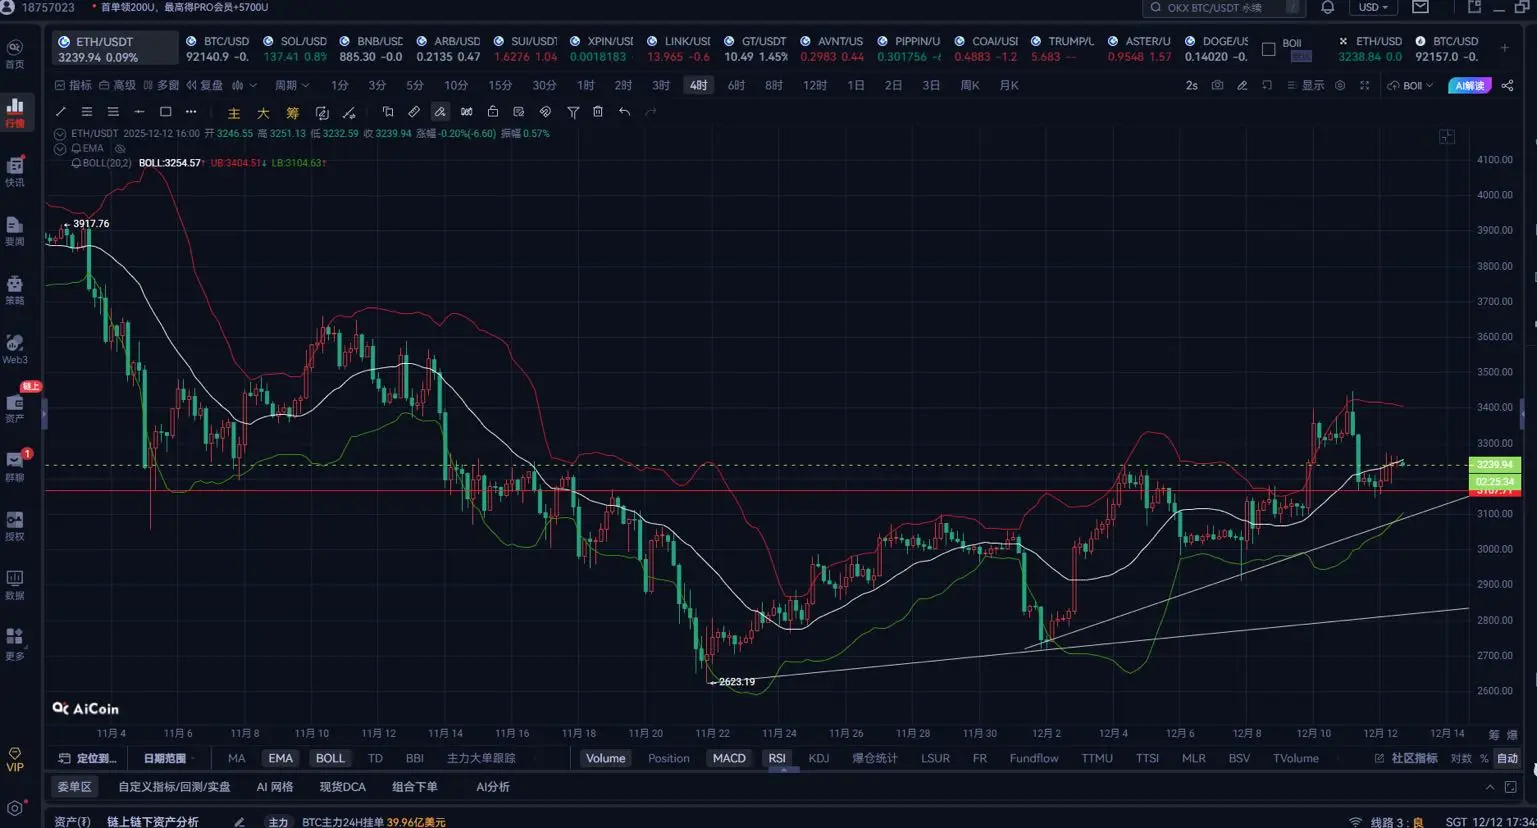
Task: Open the 群聊 group chat sidebar icon
Action: coord(15,467)
